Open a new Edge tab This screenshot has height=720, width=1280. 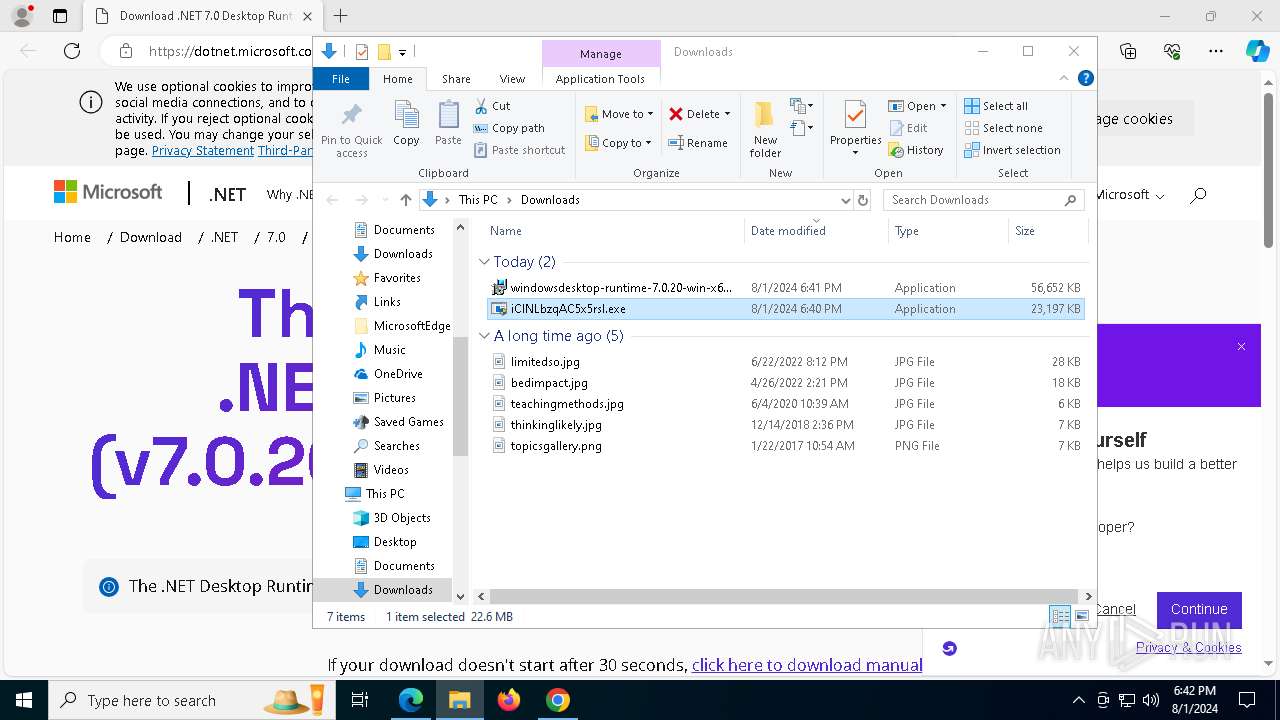click(x=341, y=16)
